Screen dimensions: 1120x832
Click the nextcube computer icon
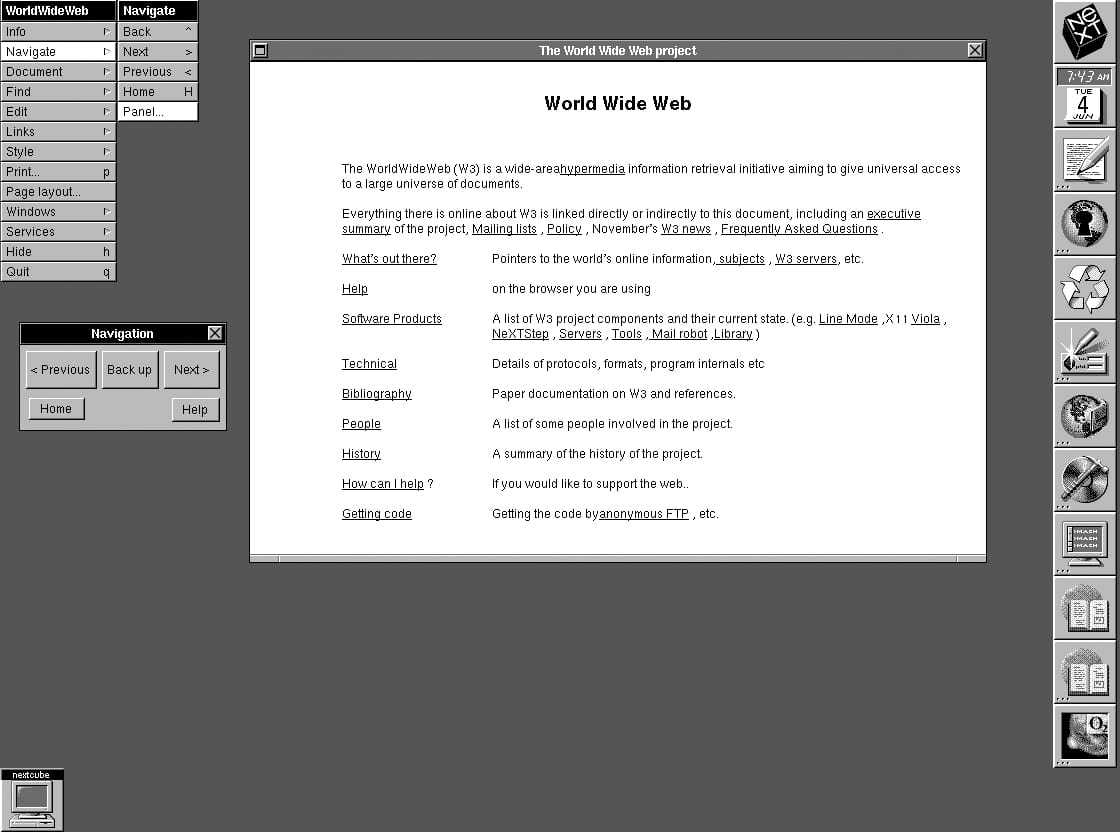32,800
